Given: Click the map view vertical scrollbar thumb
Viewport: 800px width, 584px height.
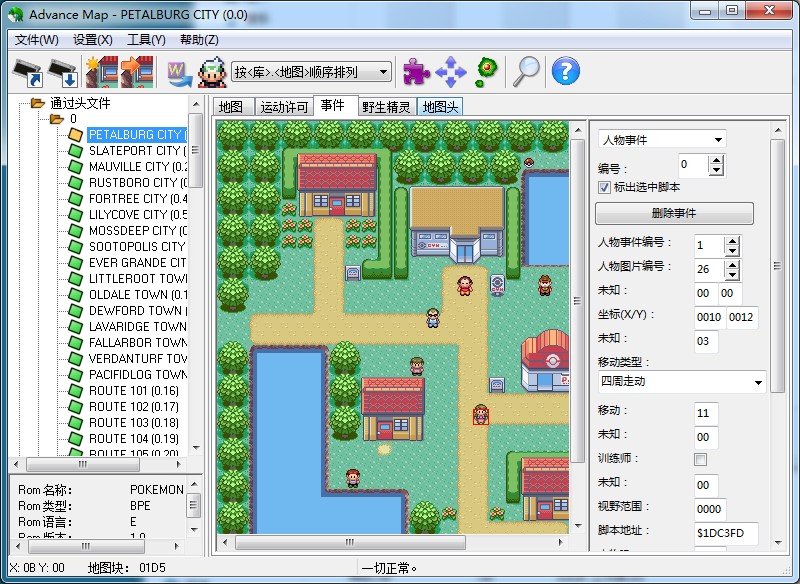Looking at the screenshot, I should (578, 300).
